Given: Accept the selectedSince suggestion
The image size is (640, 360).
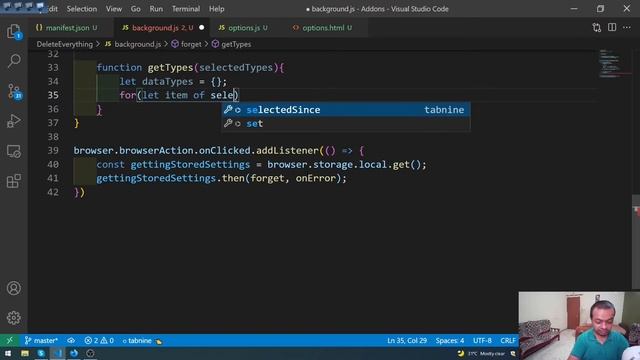Looking at the screenshot, I should coord(346,110).
